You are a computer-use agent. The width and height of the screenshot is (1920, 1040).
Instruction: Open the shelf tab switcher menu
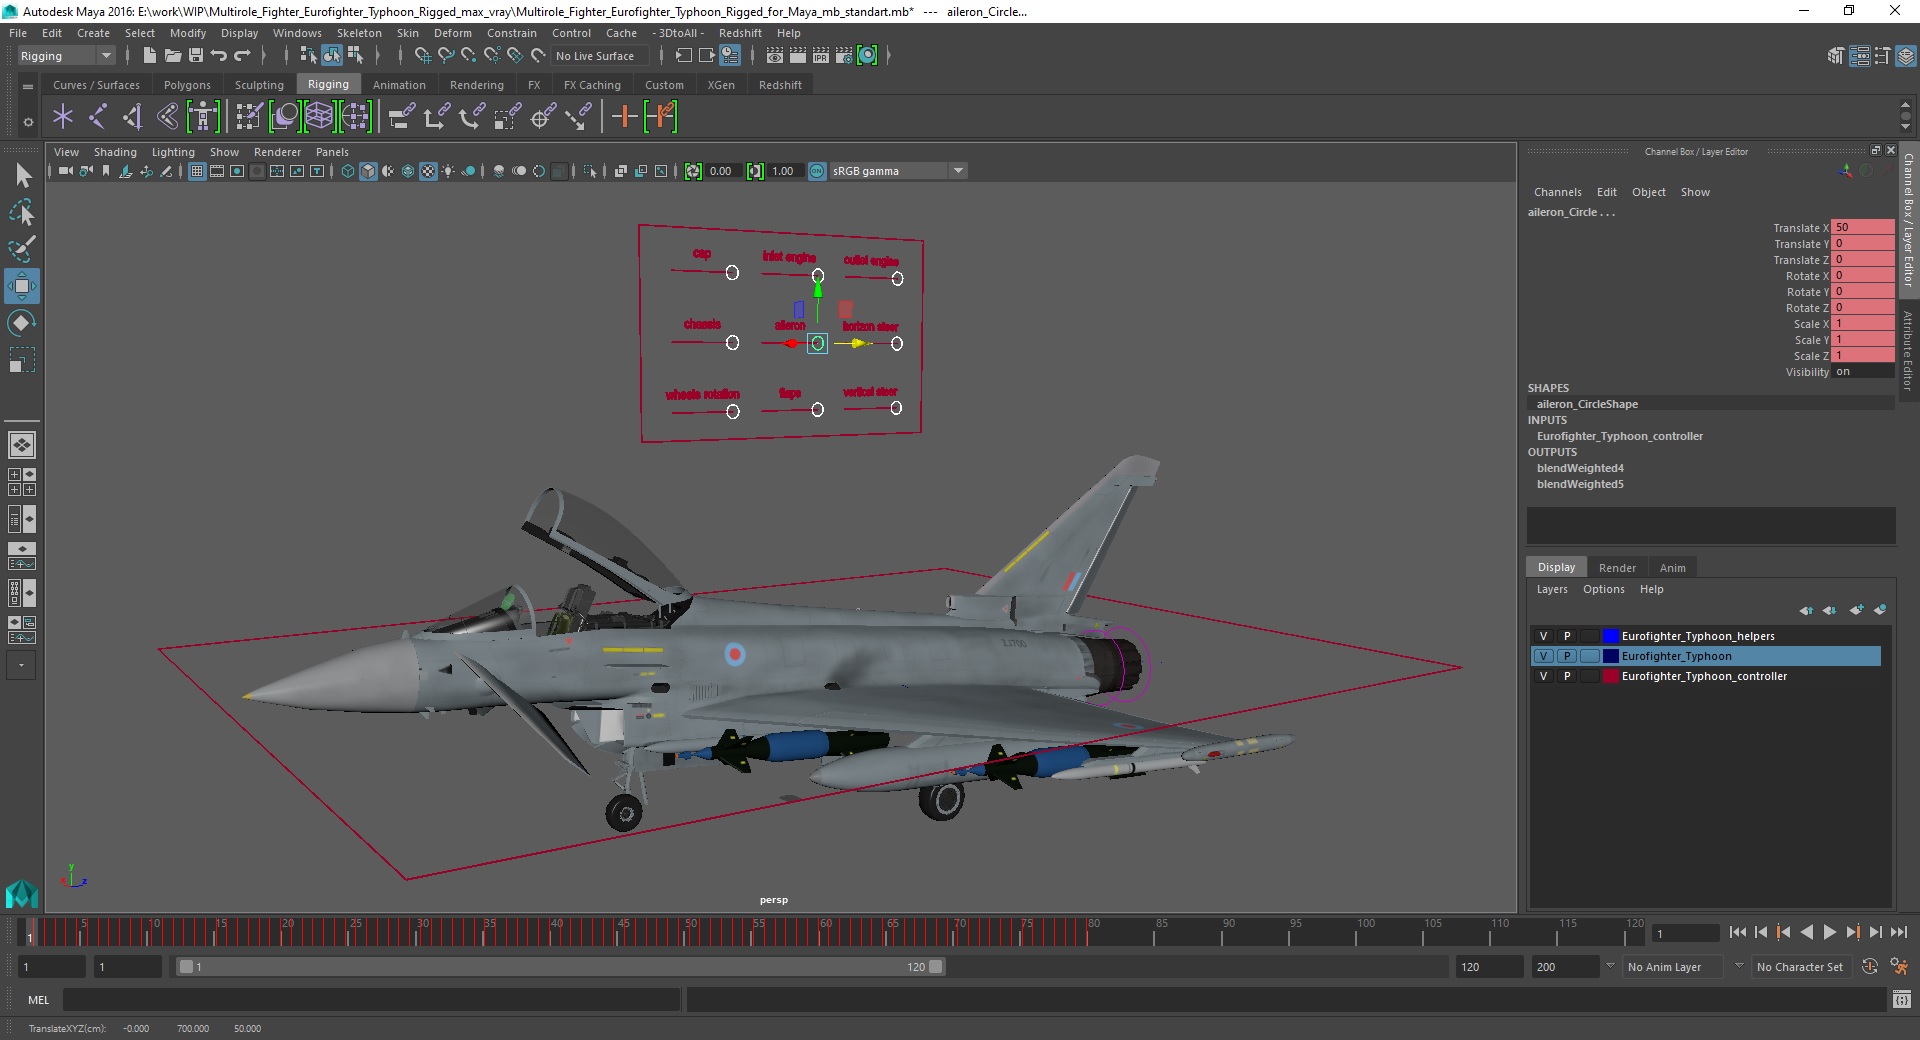coord(28,86)
